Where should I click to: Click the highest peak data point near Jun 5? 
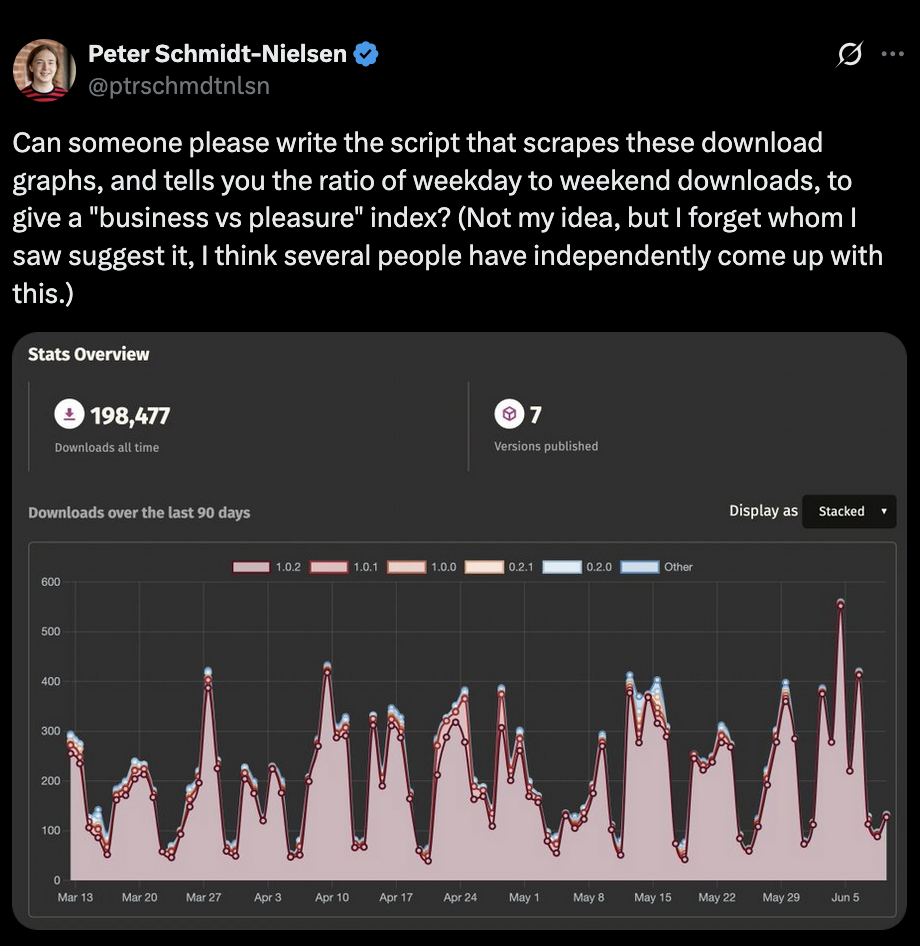[841, 604]
